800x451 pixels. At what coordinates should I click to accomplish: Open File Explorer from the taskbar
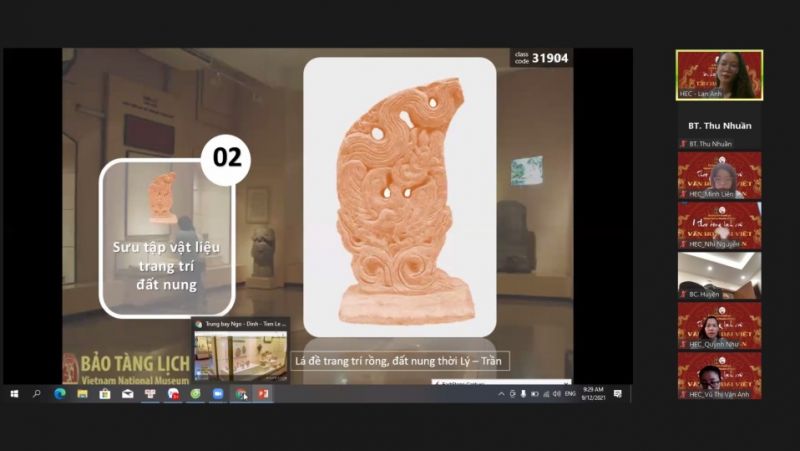point(82,394)
